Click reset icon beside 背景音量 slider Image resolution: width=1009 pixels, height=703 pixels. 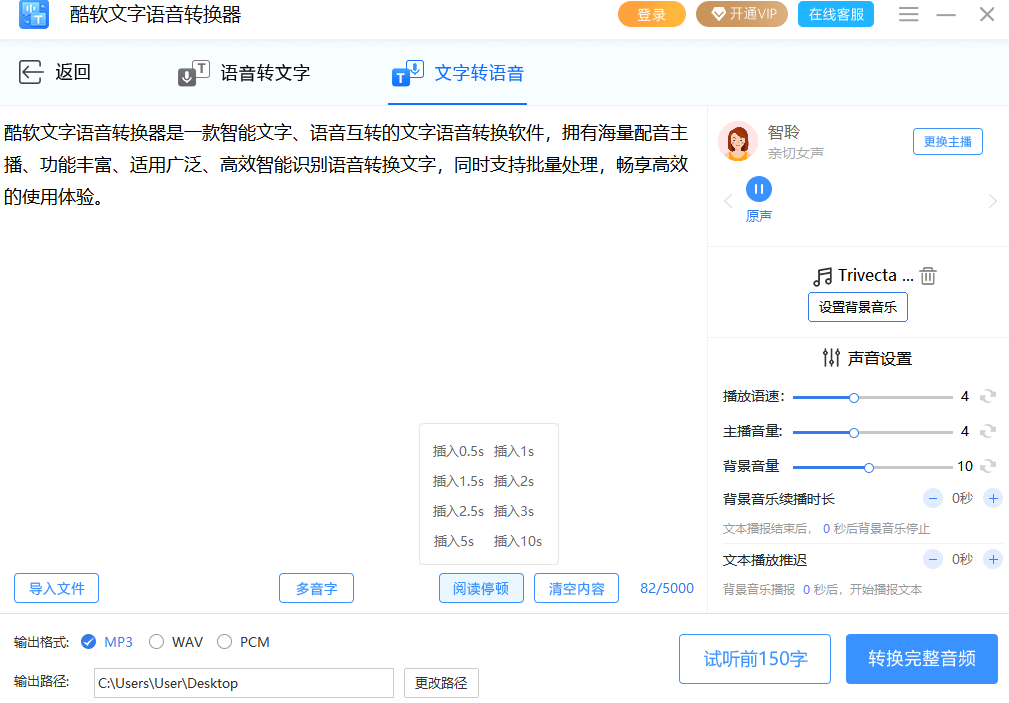[988, 466]
